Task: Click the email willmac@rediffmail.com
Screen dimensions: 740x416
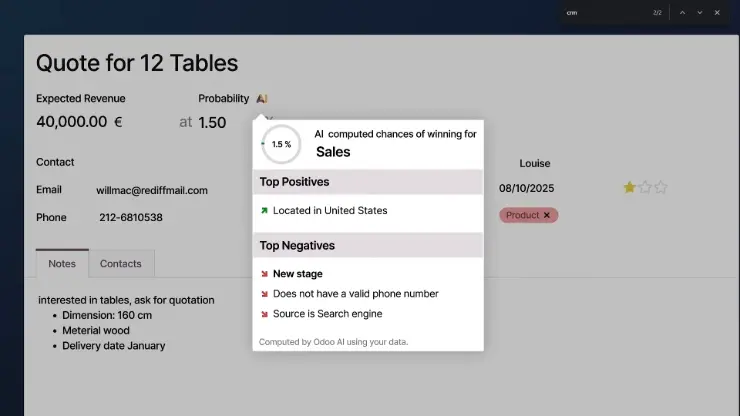Action: pos(152,190)
